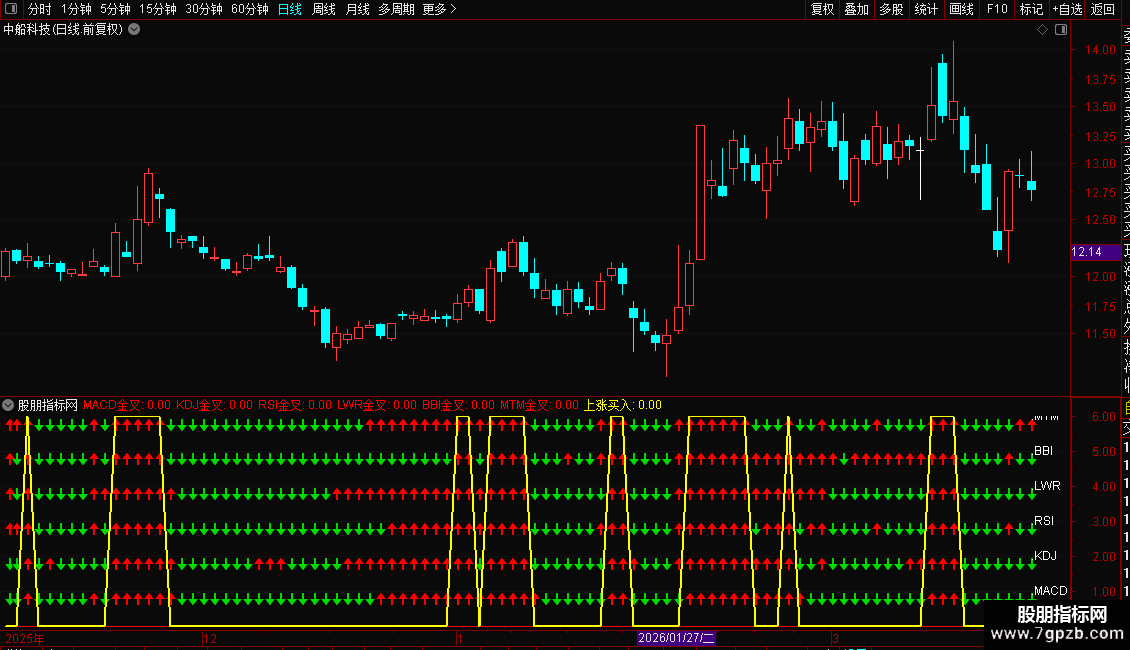Add stock with +自选 button

click(x=1067, y=9)
